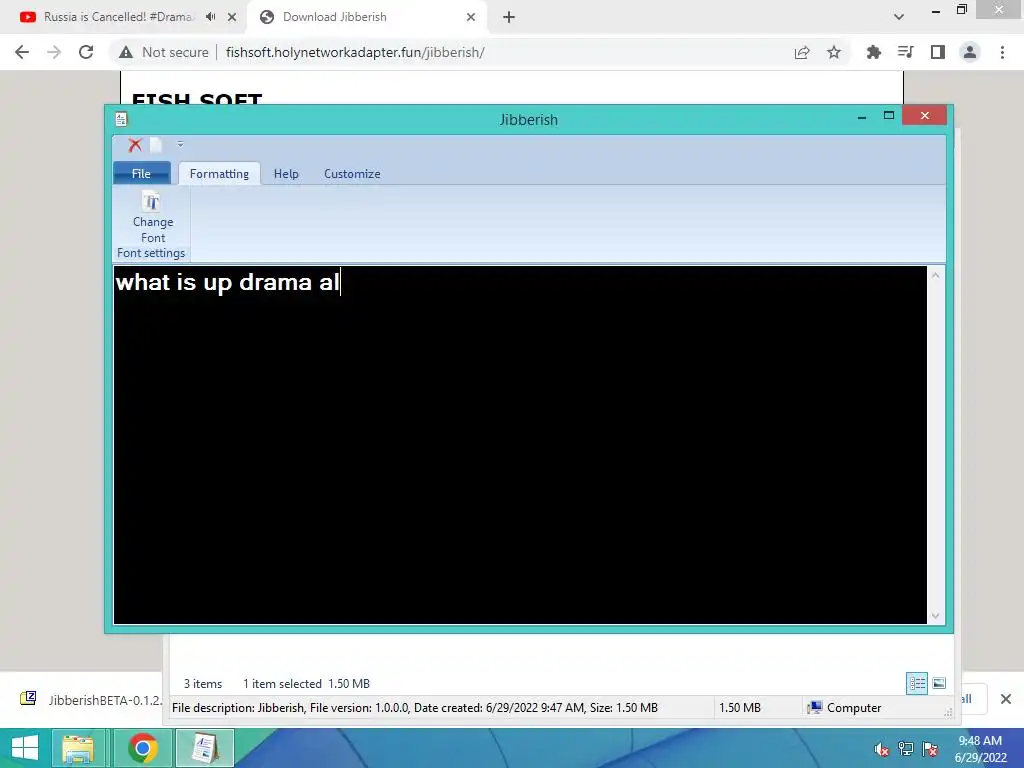Open the Windows Start button
Screen dimensions: 1024x768
(x=25, y=748)
